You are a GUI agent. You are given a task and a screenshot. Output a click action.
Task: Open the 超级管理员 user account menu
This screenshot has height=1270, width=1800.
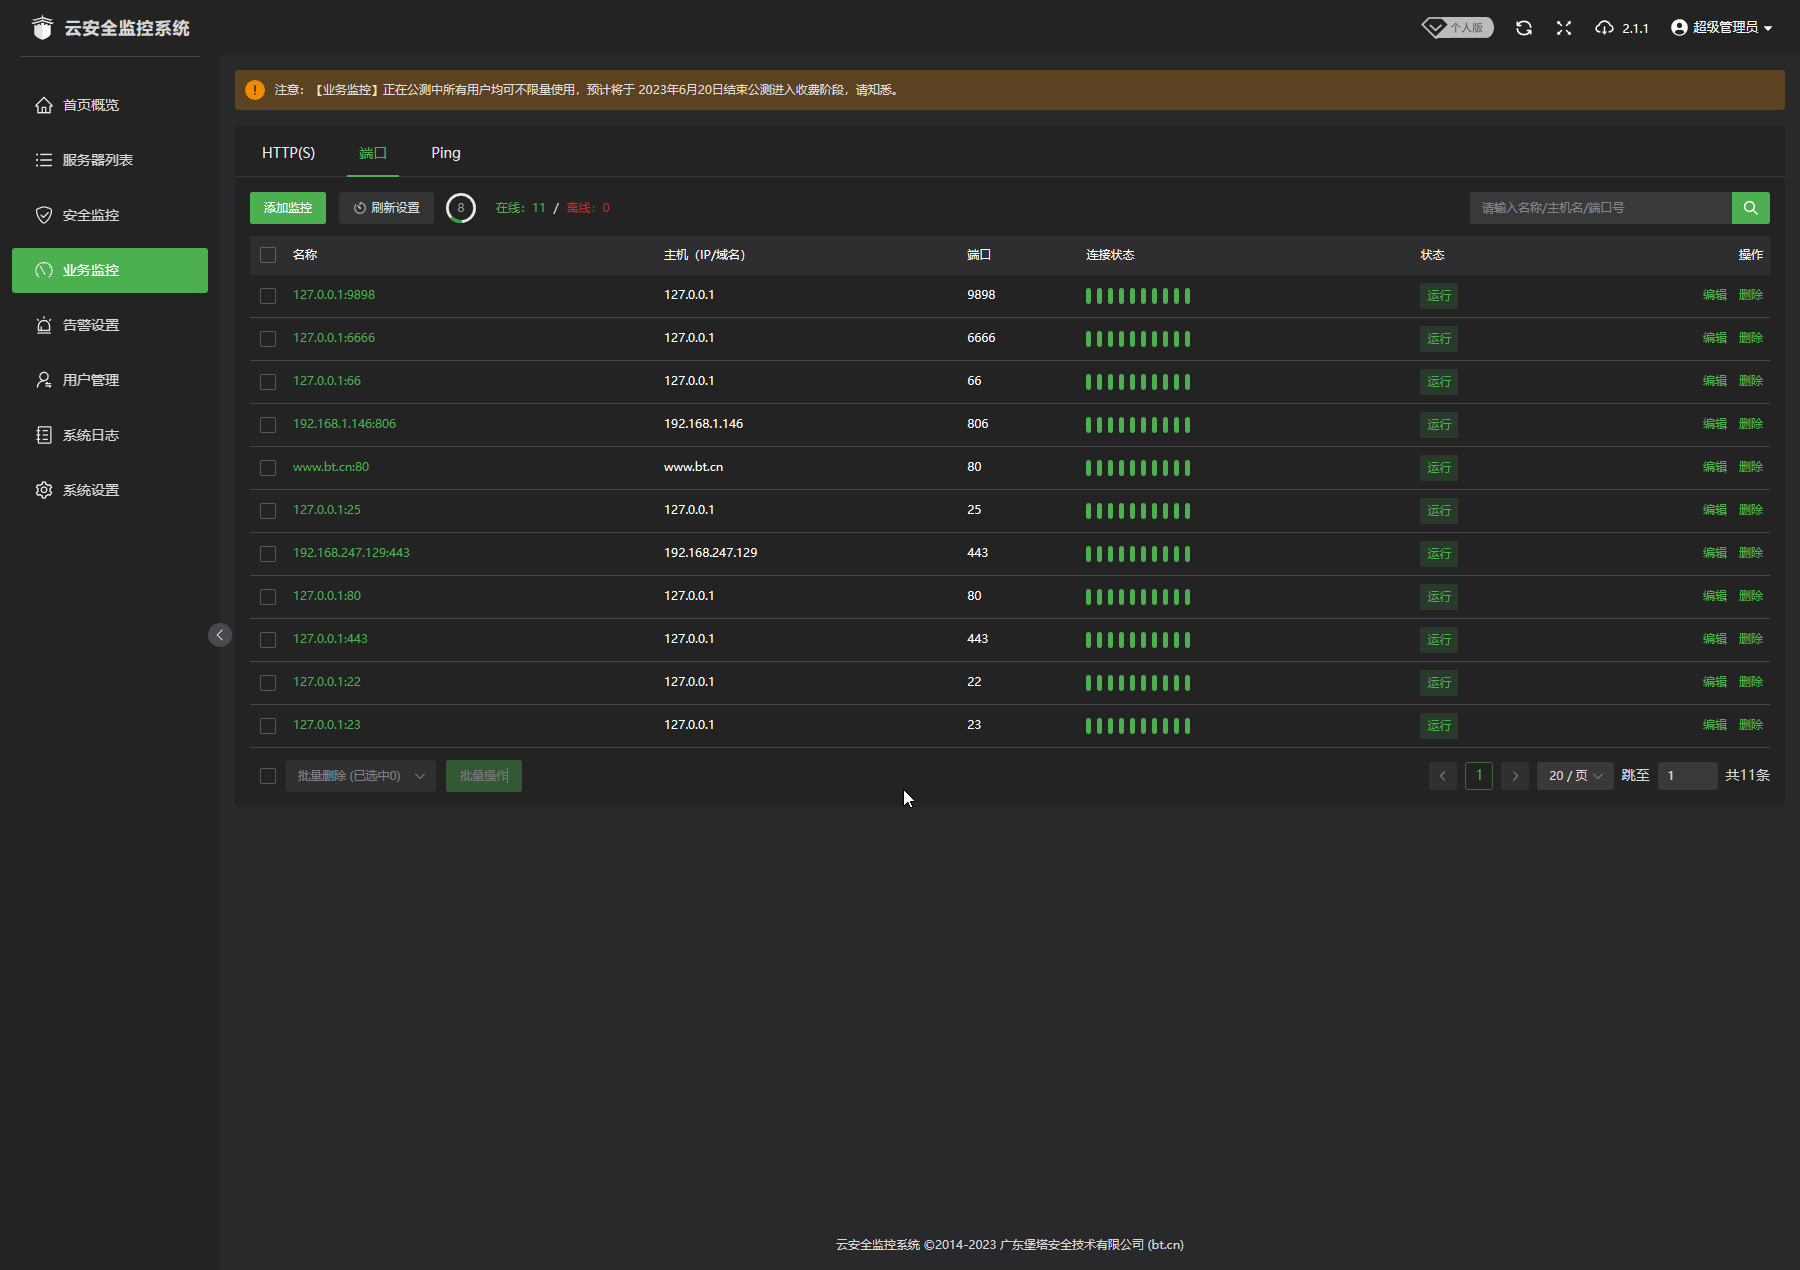[x=1721, y=28]
